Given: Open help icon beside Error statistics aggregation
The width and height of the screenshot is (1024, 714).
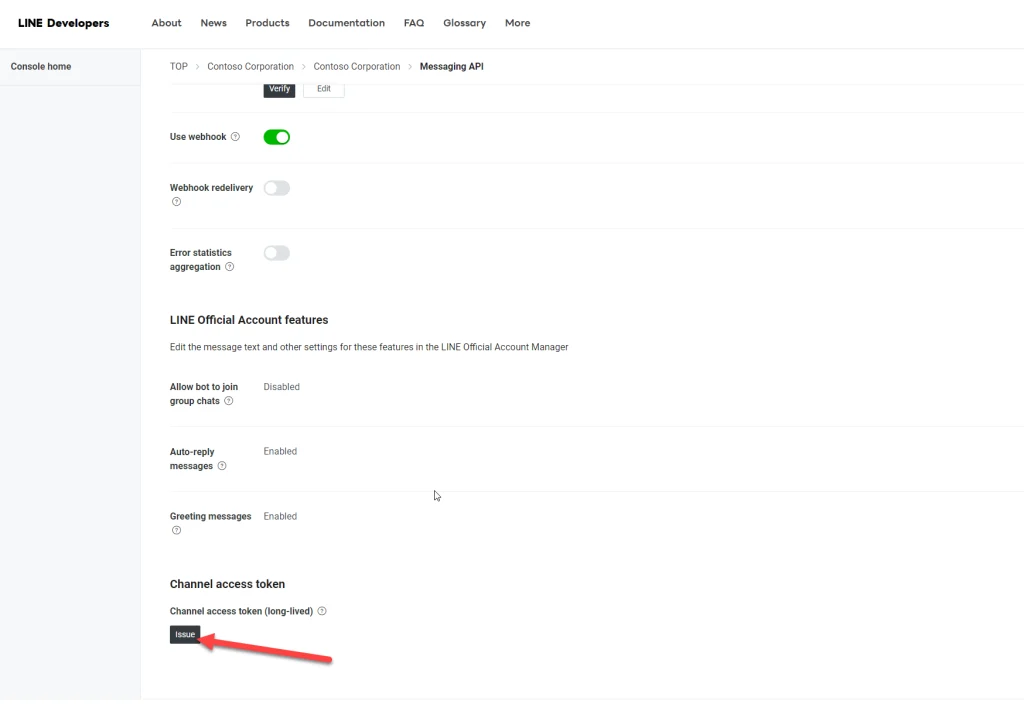Looking at the screenshot, I should coord(229,267).
